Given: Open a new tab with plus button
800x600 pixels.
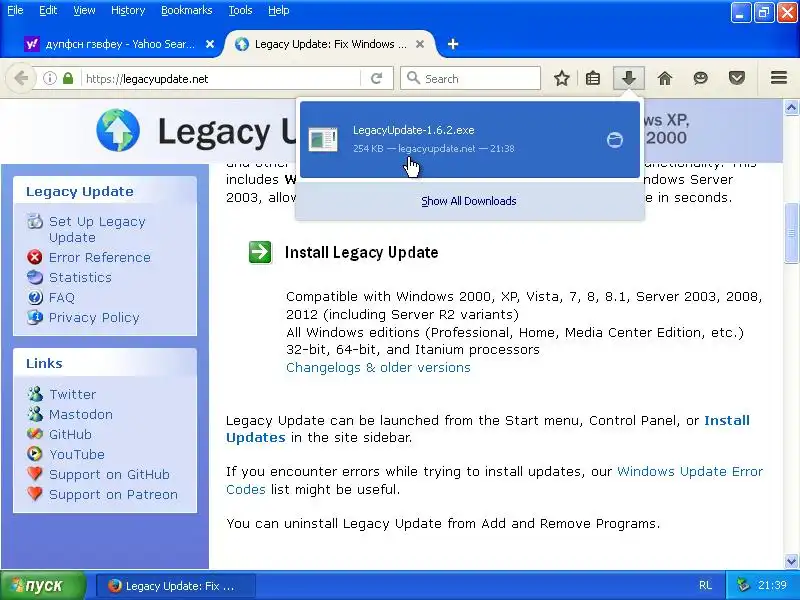Looking at the screenshot, I should point(453,44).
